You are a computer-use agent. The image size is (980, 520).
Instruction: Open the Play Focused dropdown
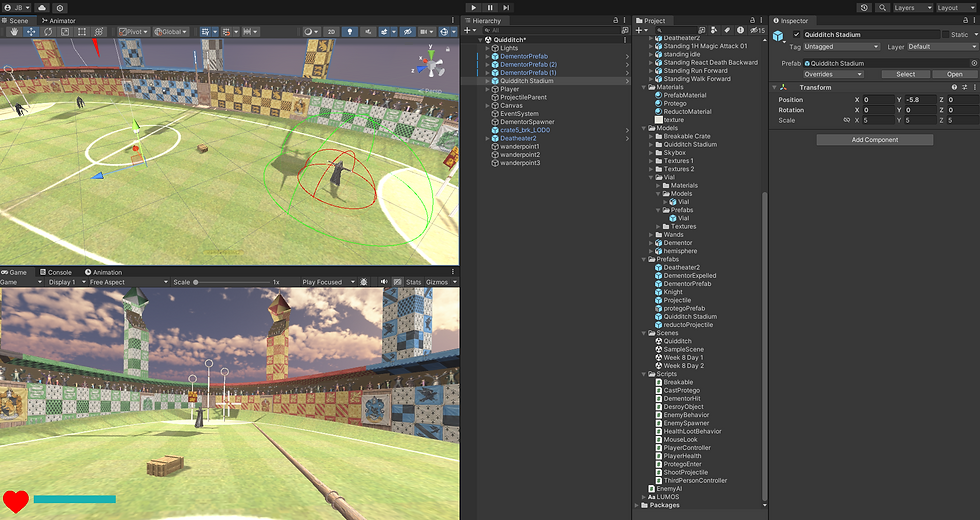[328, 282]
